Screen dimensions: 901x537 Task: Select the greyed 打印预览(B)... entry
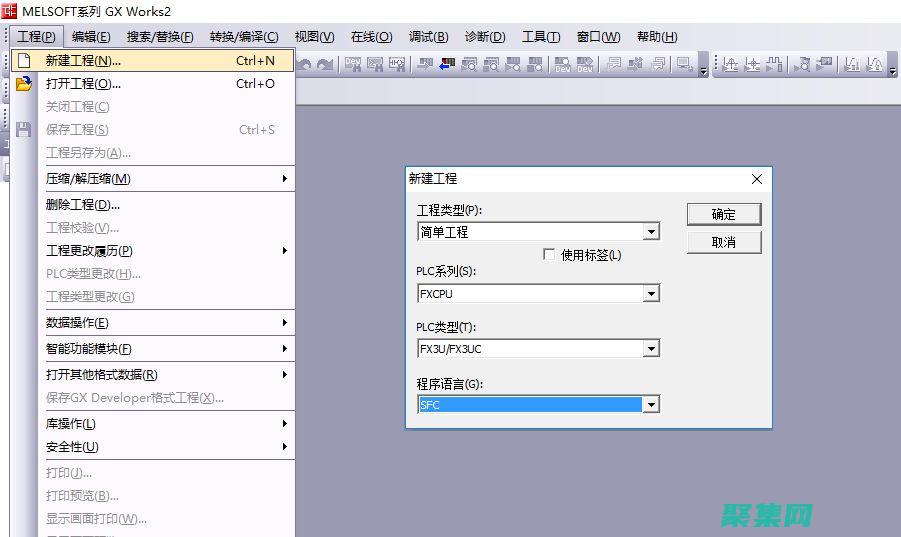pos(167,496)
